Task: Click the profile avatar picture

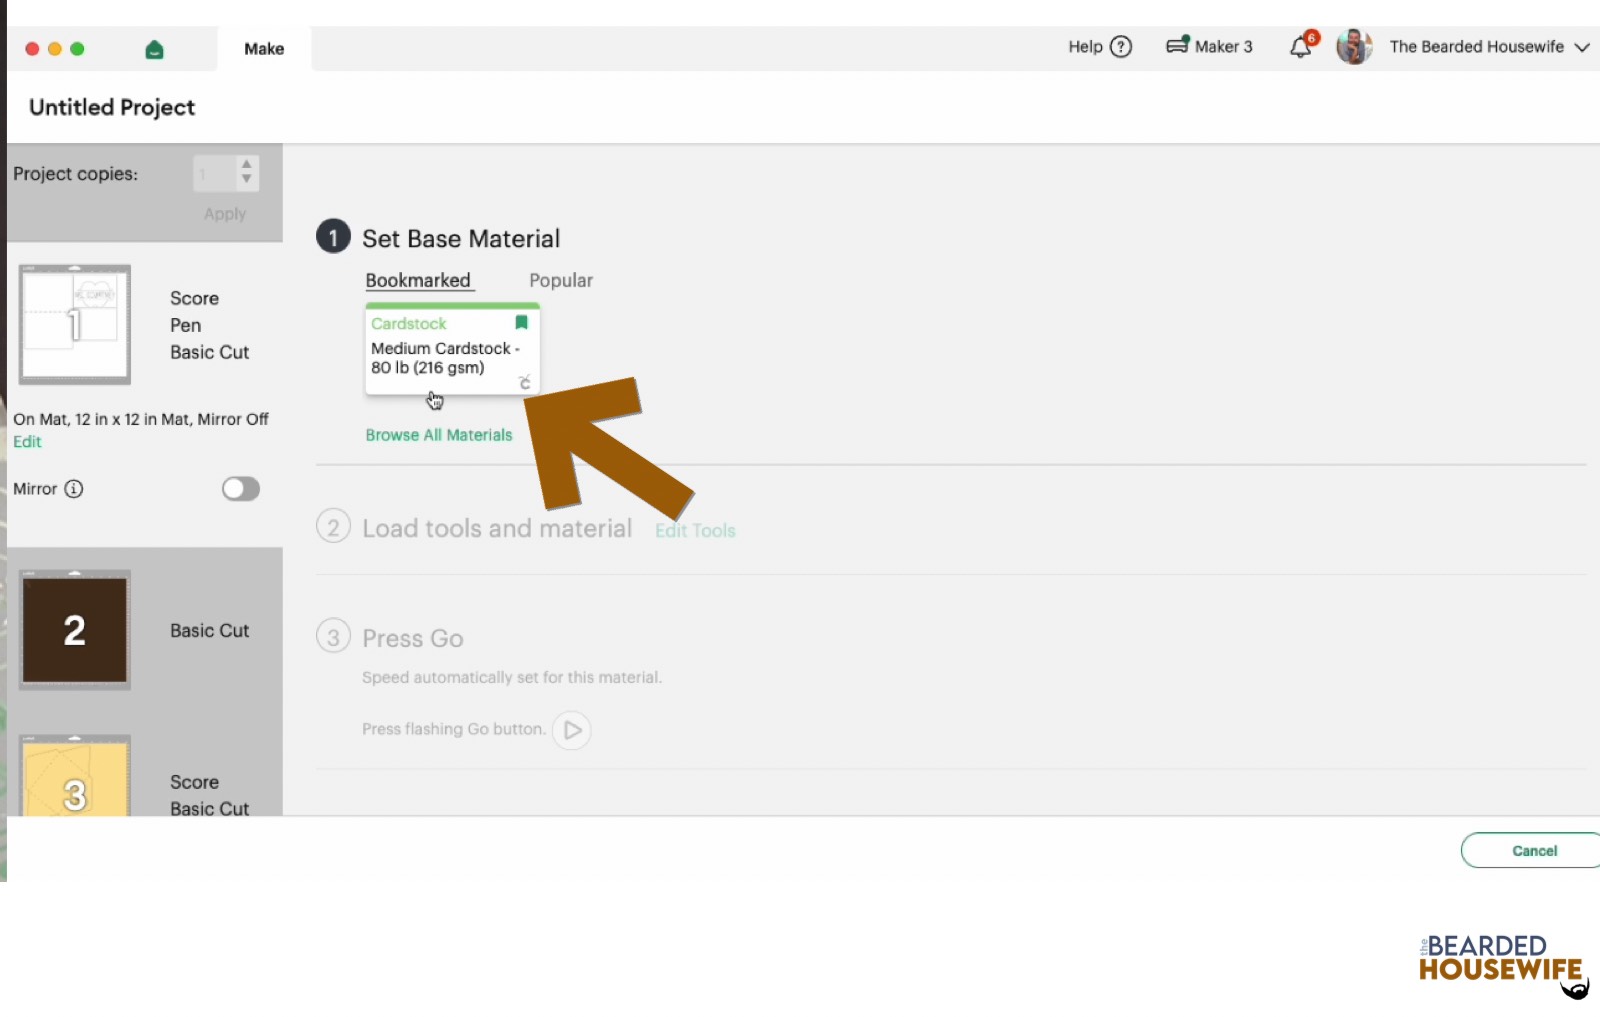Action: 1354,47
